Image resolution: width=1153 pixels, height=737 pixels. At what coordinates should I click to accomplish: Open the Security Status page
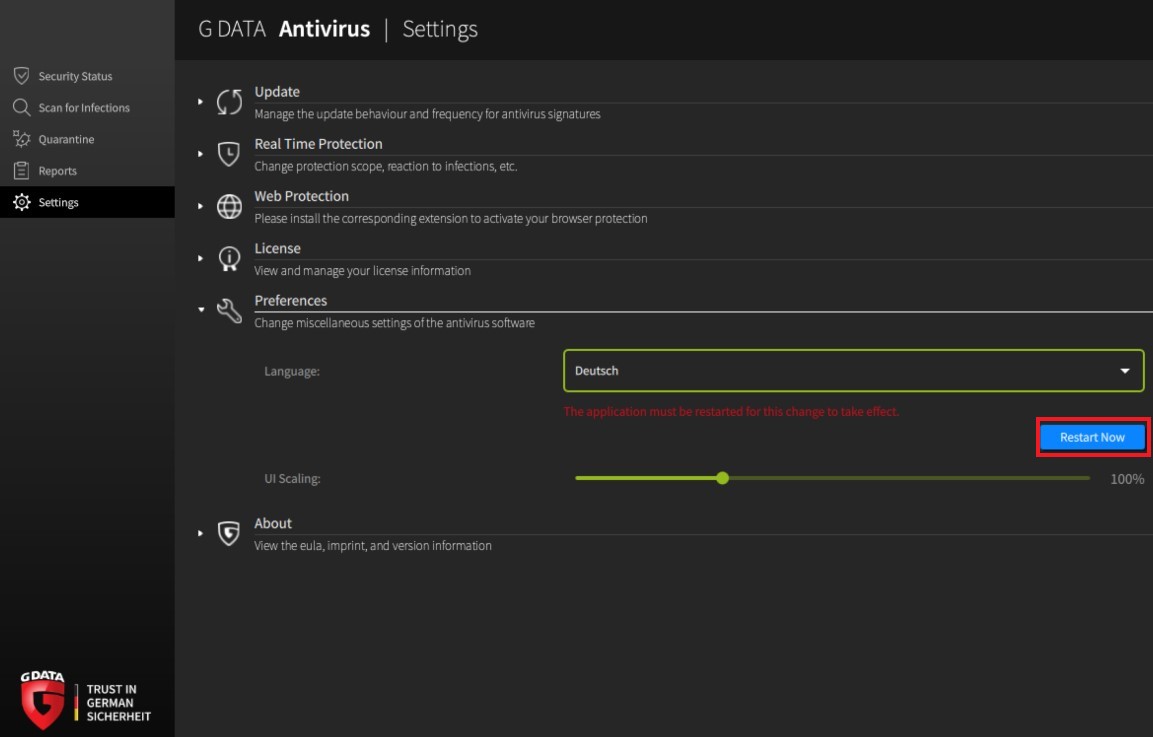(88, 76)
